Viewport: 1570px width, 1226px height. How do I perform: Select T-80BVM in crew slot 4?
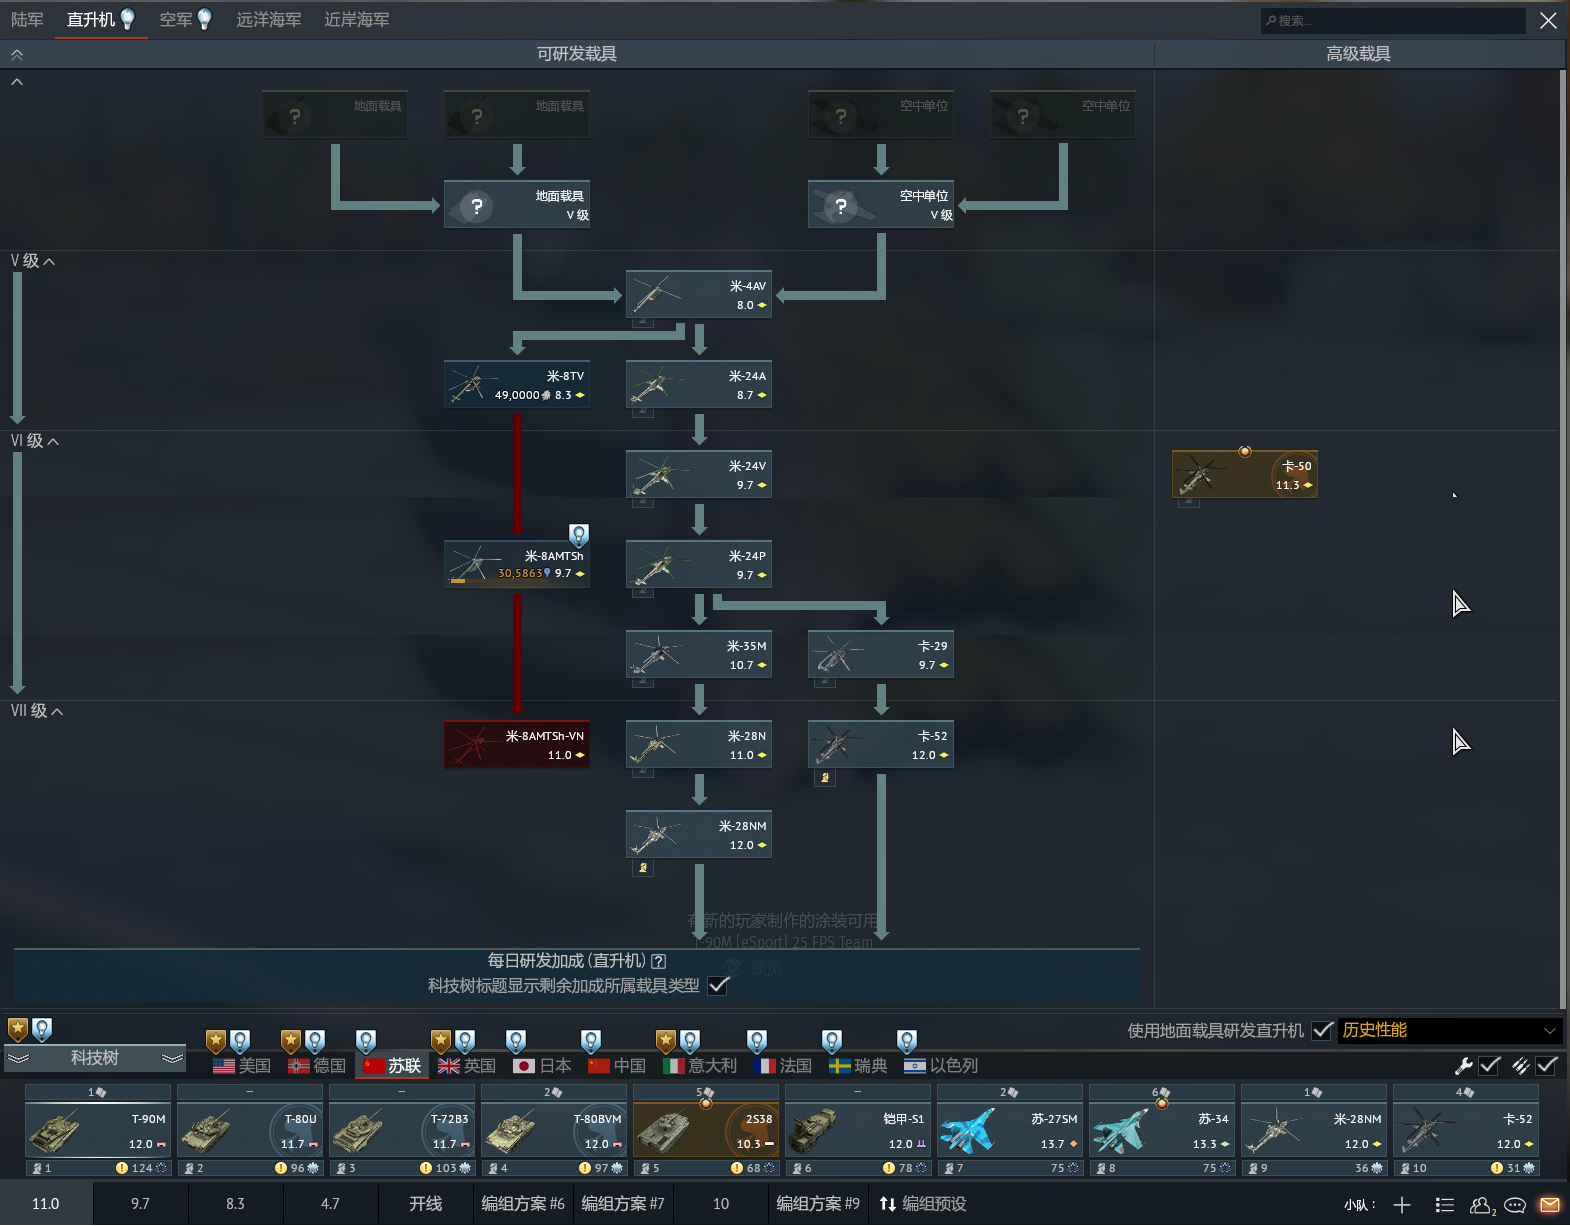tap(554, 1130)
